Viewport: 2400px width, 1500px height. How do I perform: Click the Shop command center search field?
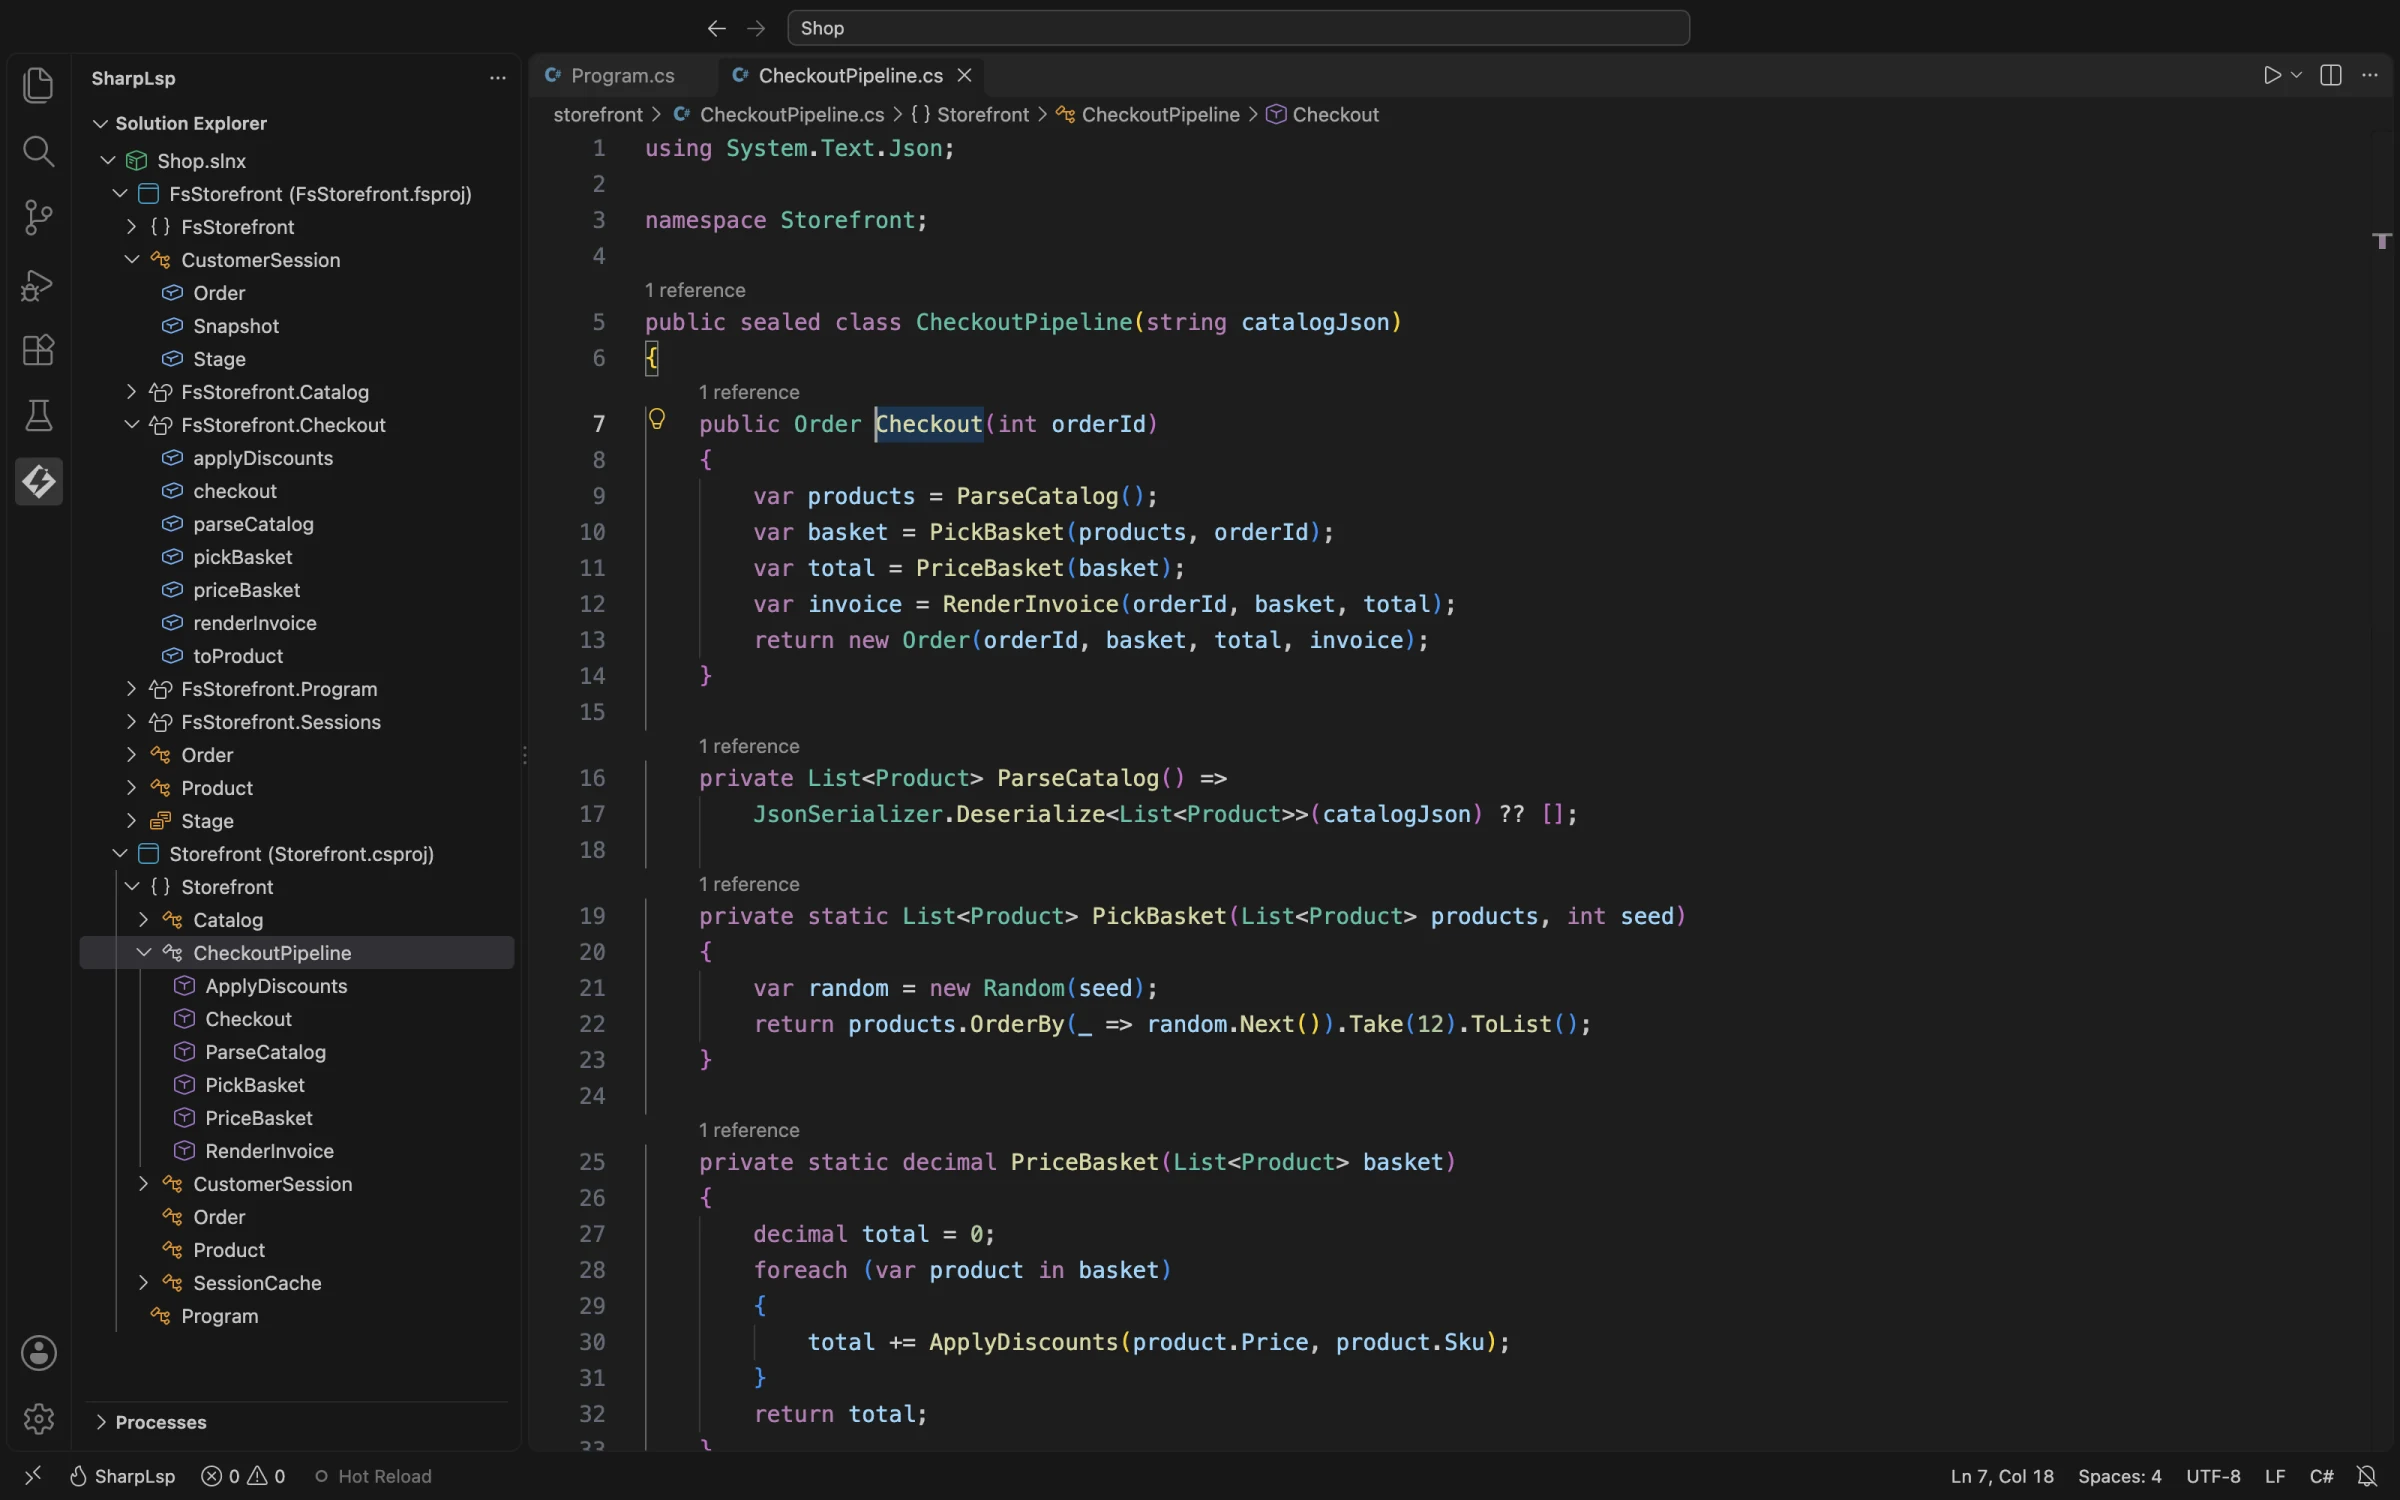click(1238, 28)
